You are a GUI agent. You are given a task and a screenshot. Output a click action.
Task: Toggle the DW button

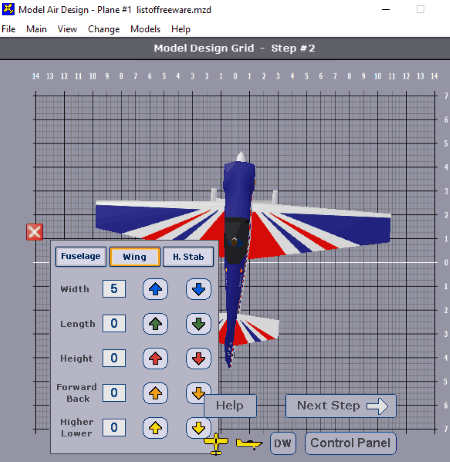[x=283, y=443]
